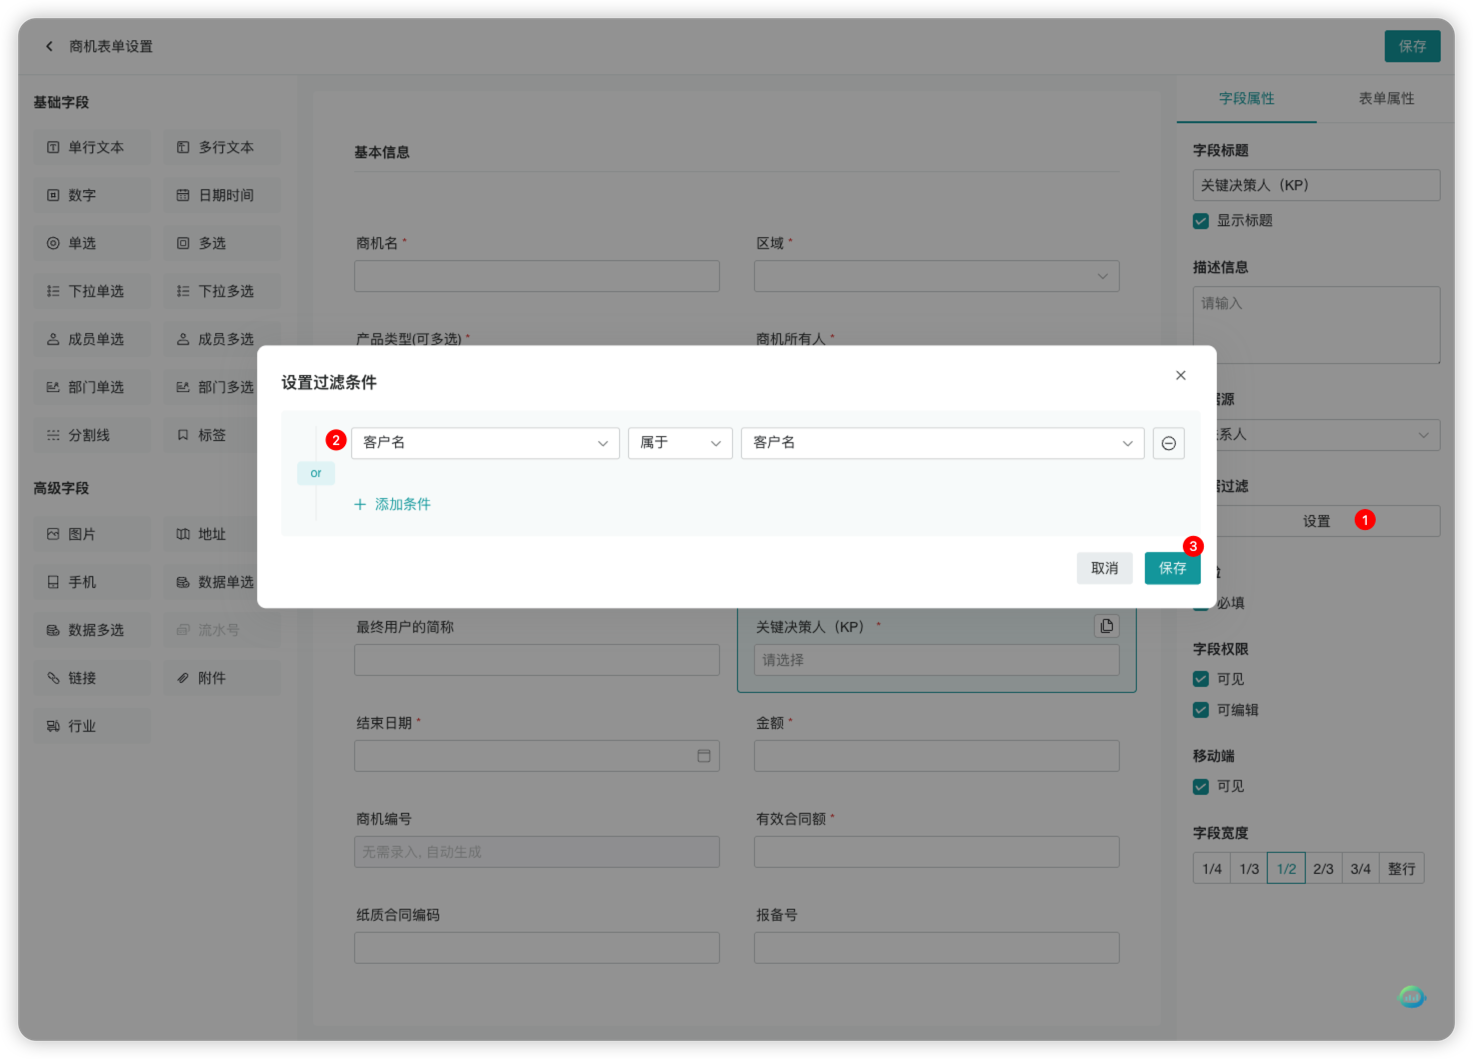Expand the 区域 dropdown in the form
The width and height of the screenshot is (1473, 1059).
click(936, 276)
